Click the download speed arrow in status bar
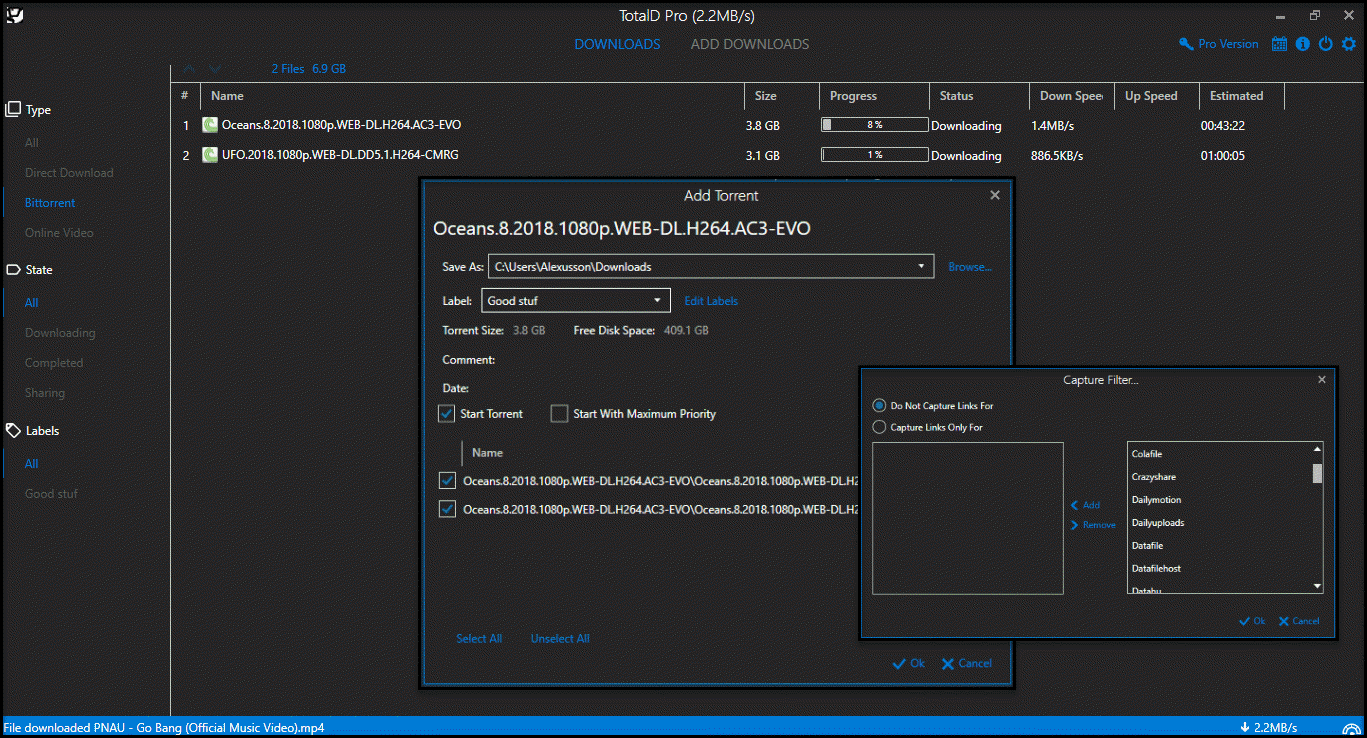Viewport: 1367px width, 738px height. (1245, 727)
